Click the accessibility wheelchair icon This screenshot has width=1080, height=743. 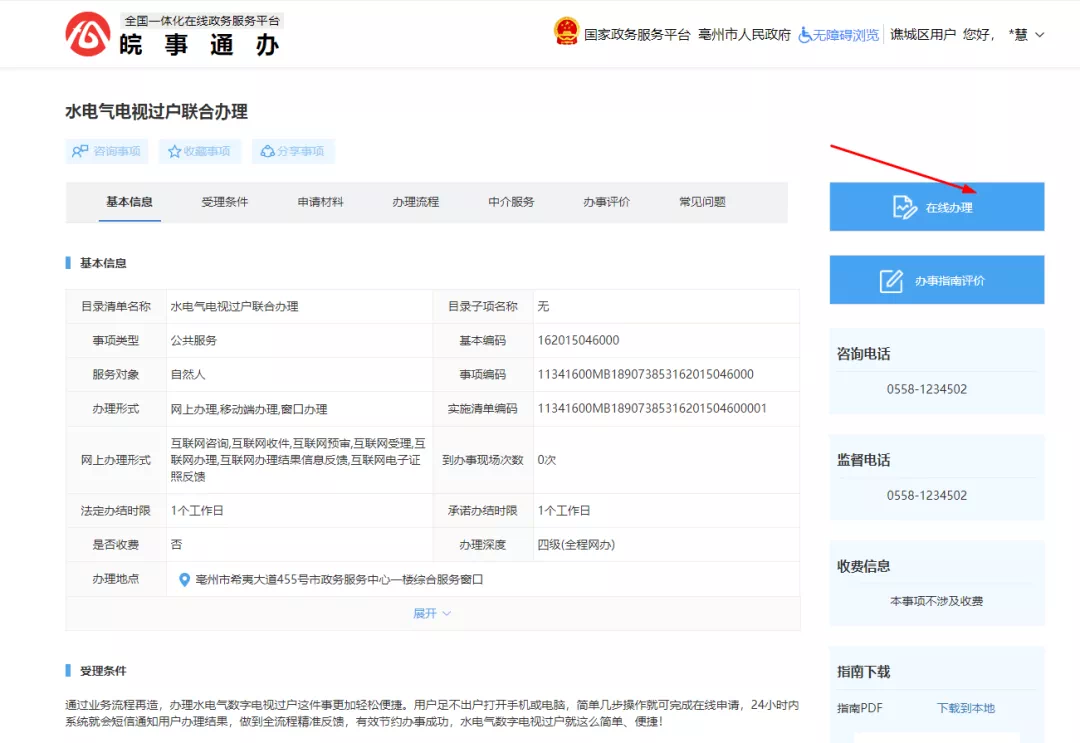coord(805,34)
